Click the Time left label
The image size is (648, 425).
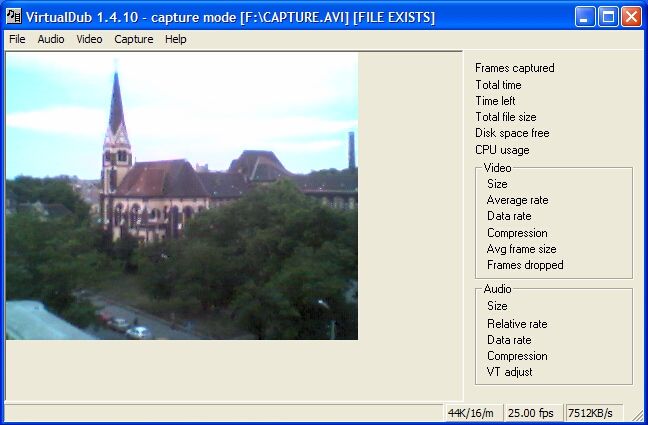pos(495,101)
